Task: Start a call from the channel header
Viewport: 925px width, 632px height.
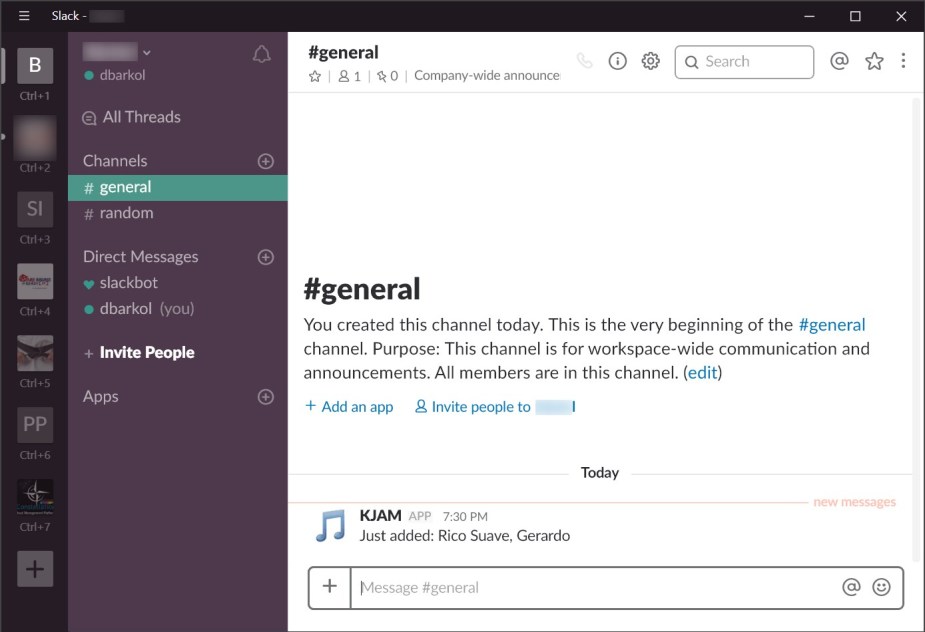Action: [x=584, y=61]
